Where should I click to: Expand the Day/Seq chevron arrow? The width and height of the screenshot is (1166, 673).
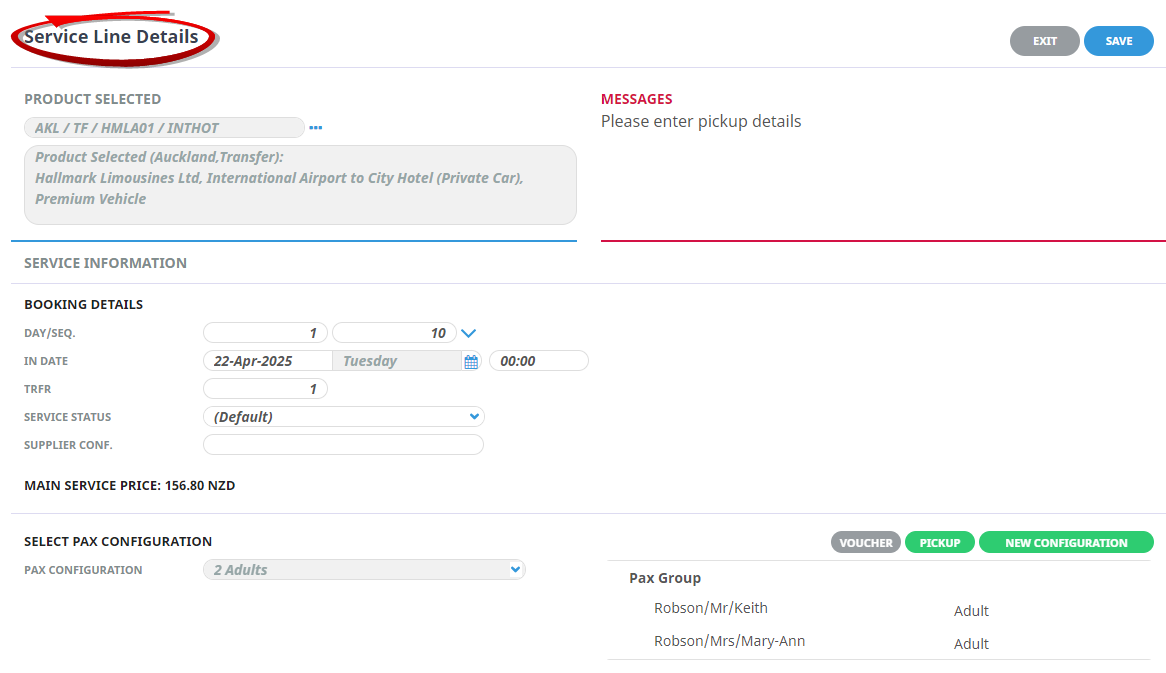pos(469,333)
